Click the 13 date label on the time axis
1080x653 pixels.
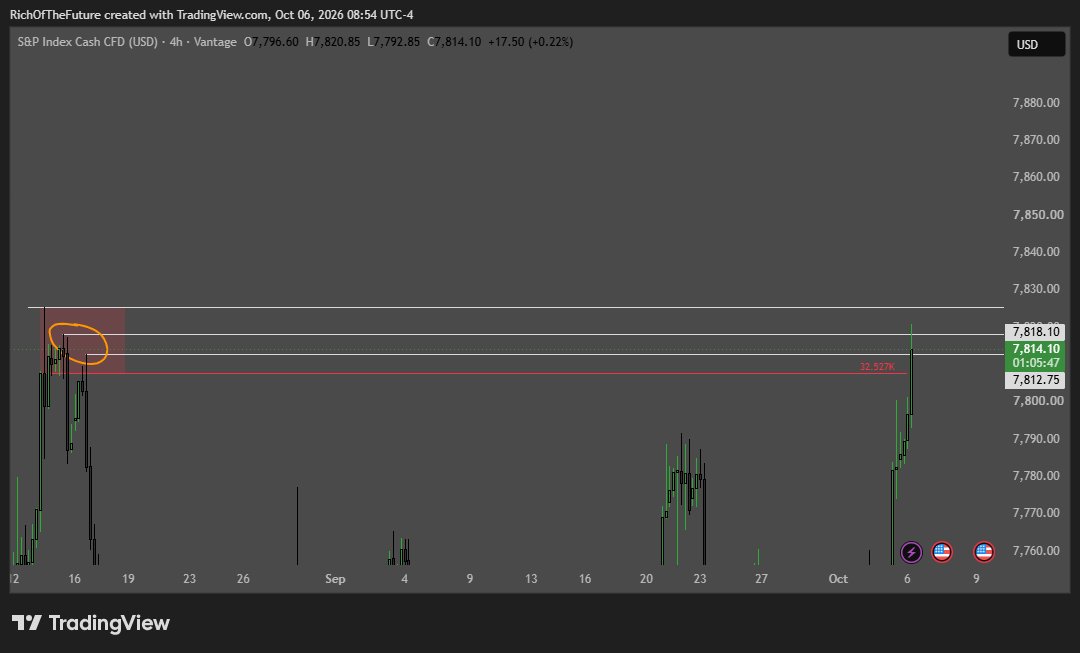[531, 579]
